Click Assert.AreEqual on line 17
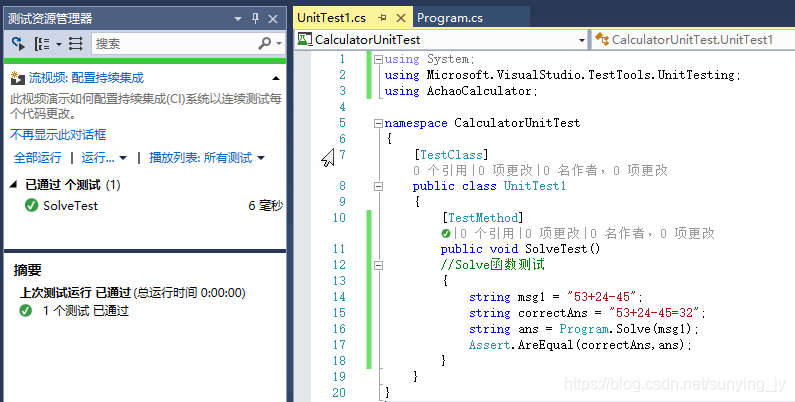The width and height of the screenshot is (795, 402). coord(522,345)
